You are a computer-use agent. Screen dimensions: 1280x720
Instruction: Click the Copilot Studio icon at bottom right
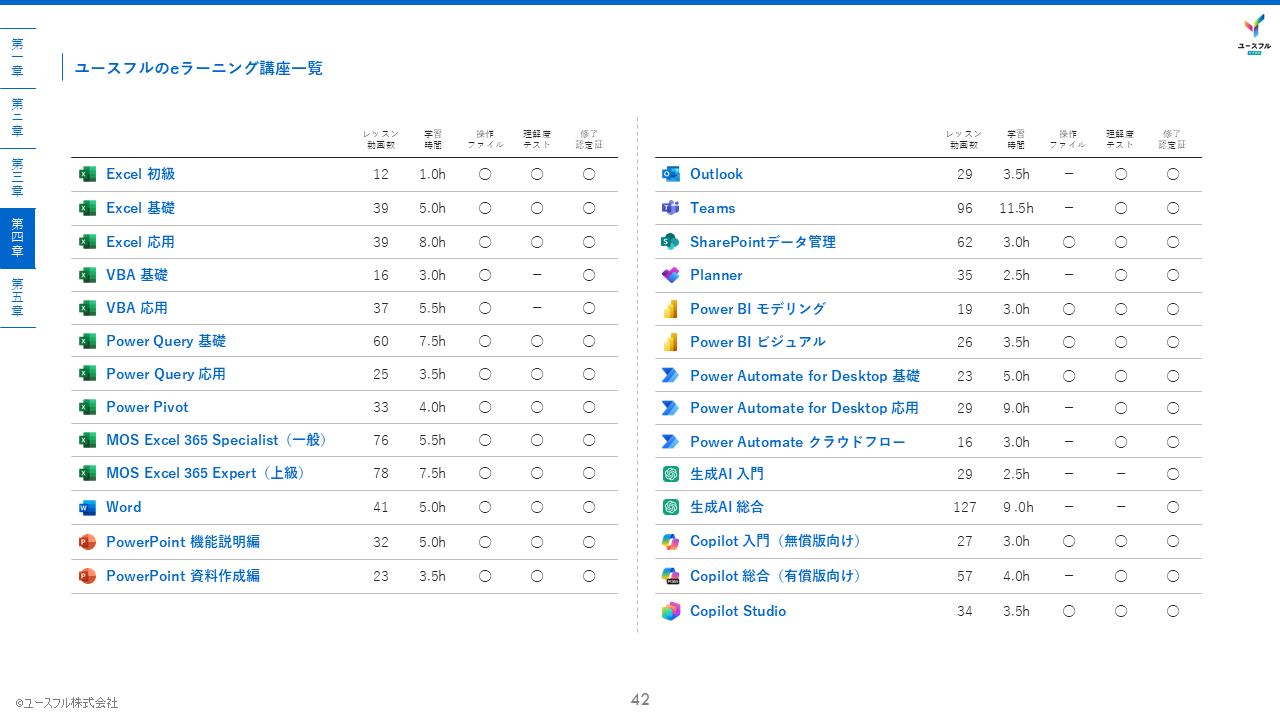[670, 611]
